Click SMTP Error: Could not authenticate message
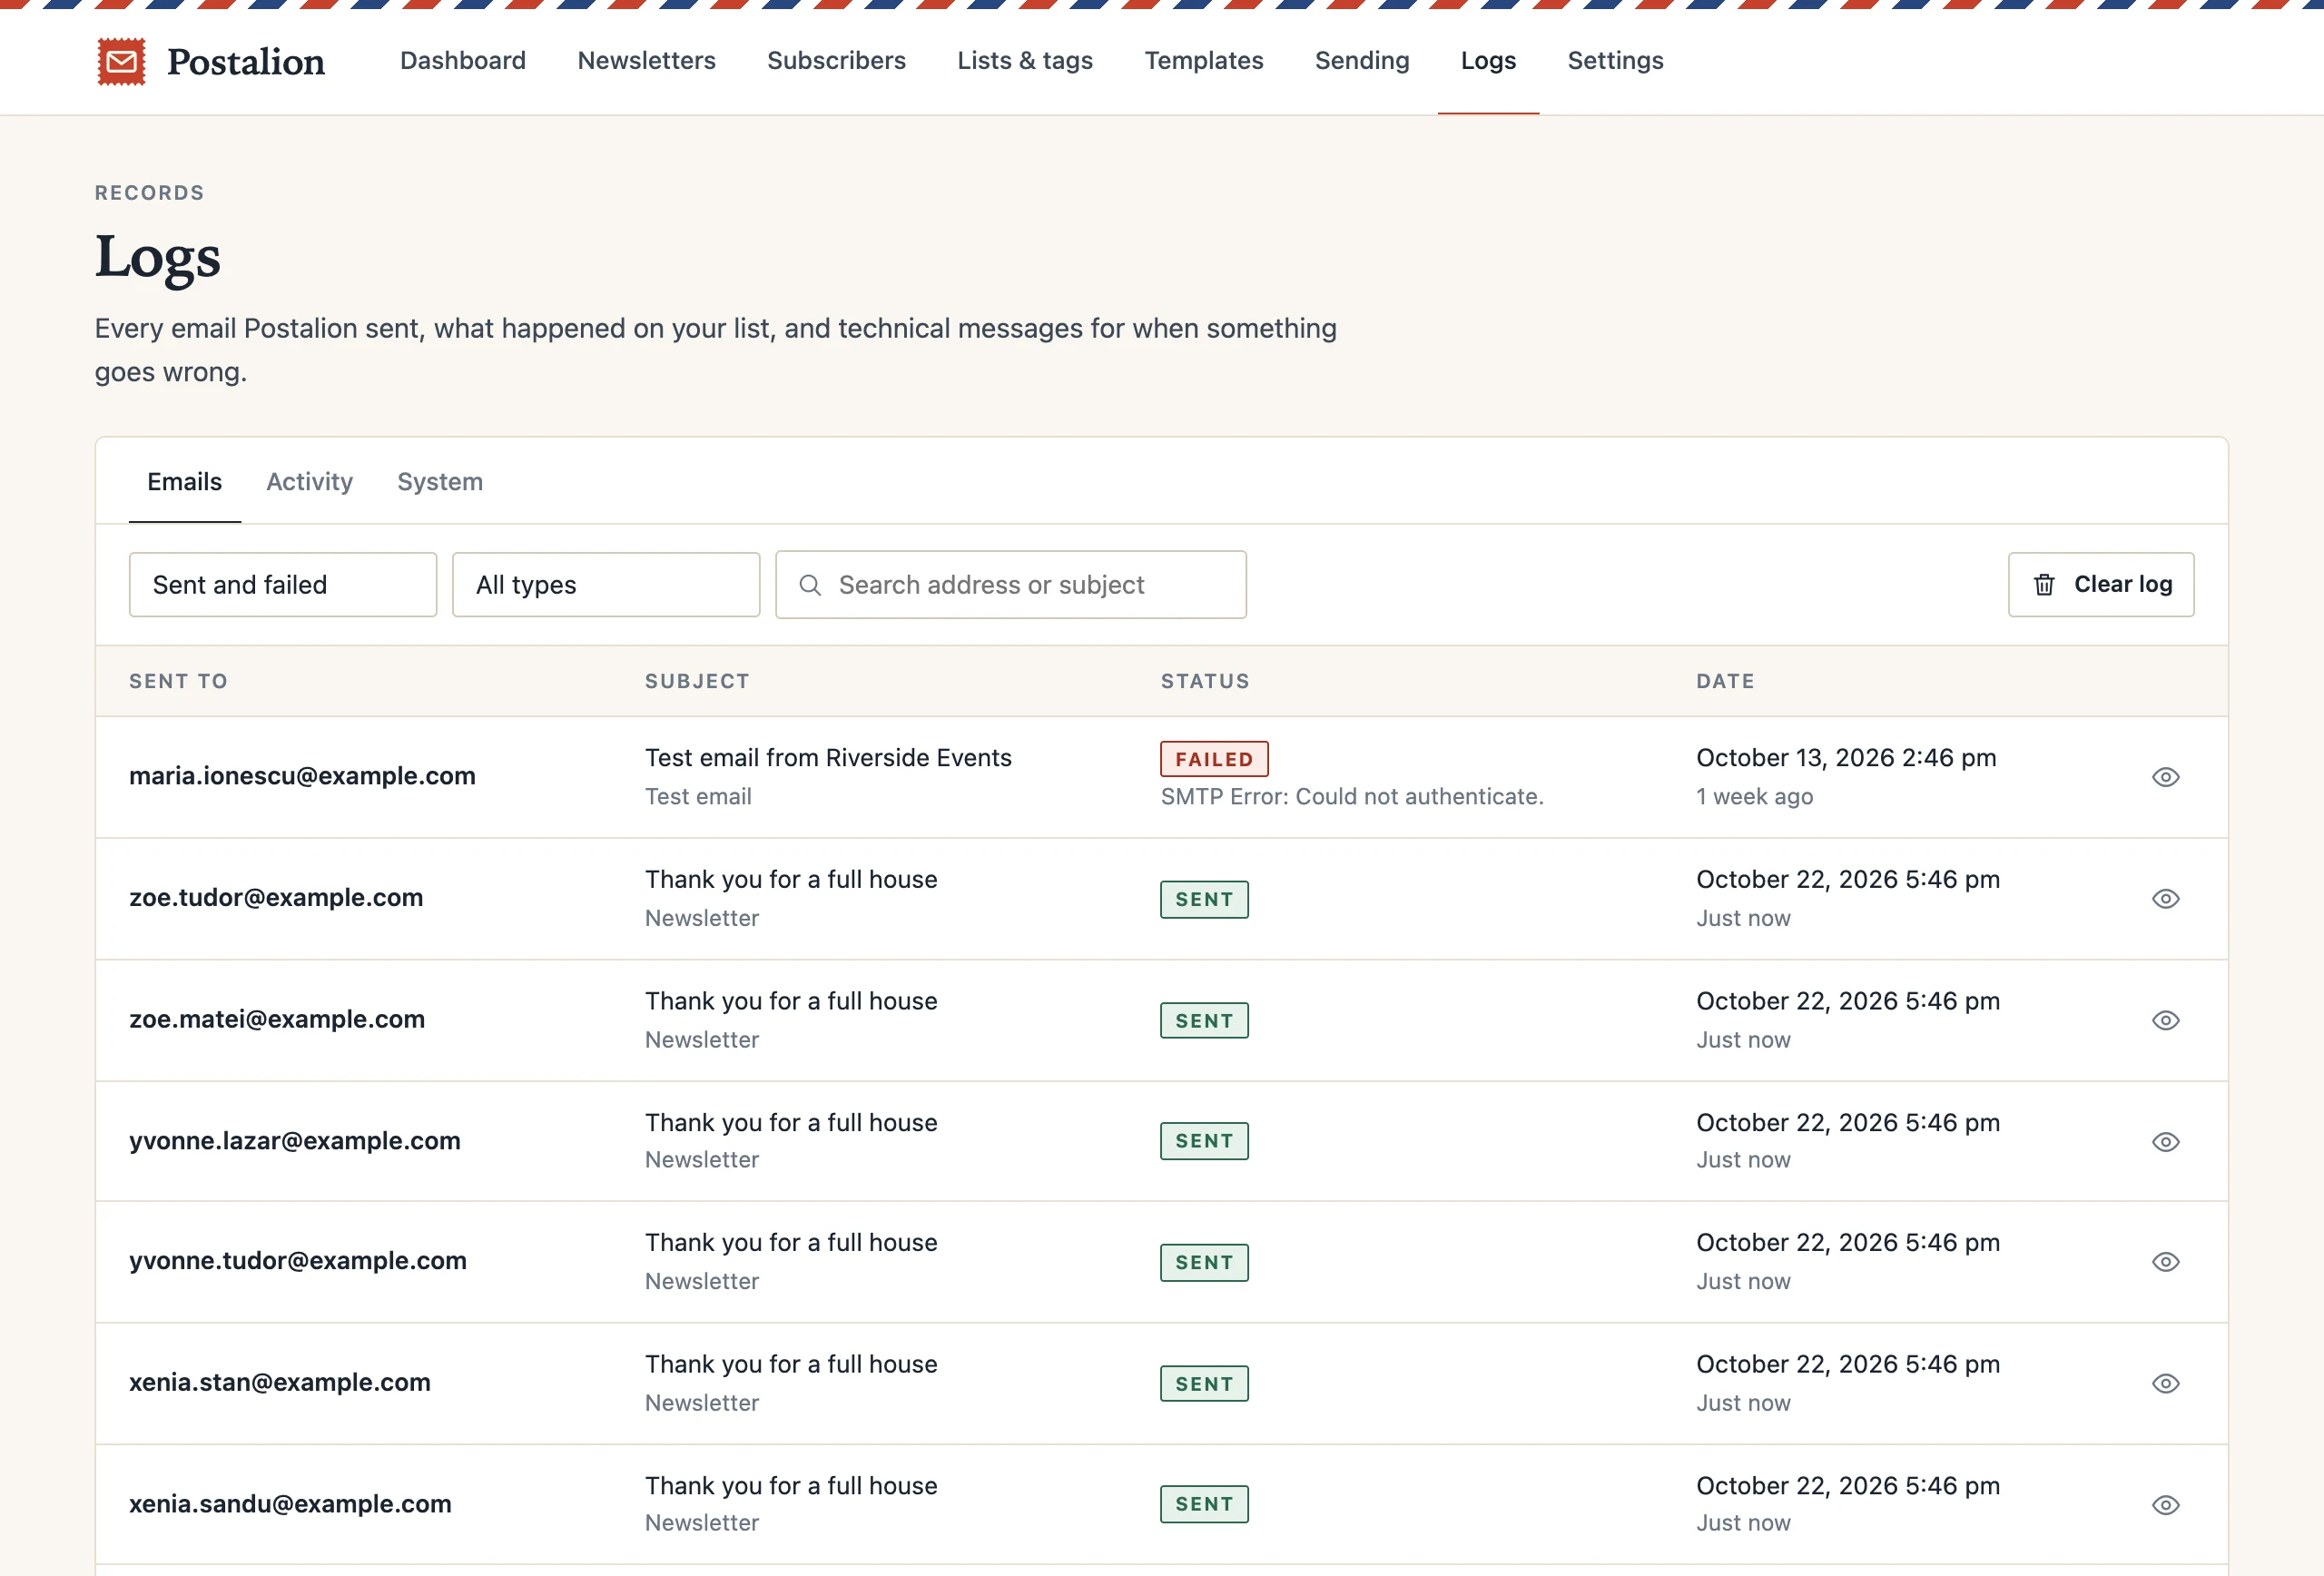Viewport: 2324px width, 1576px height. tap(1352, 797)
